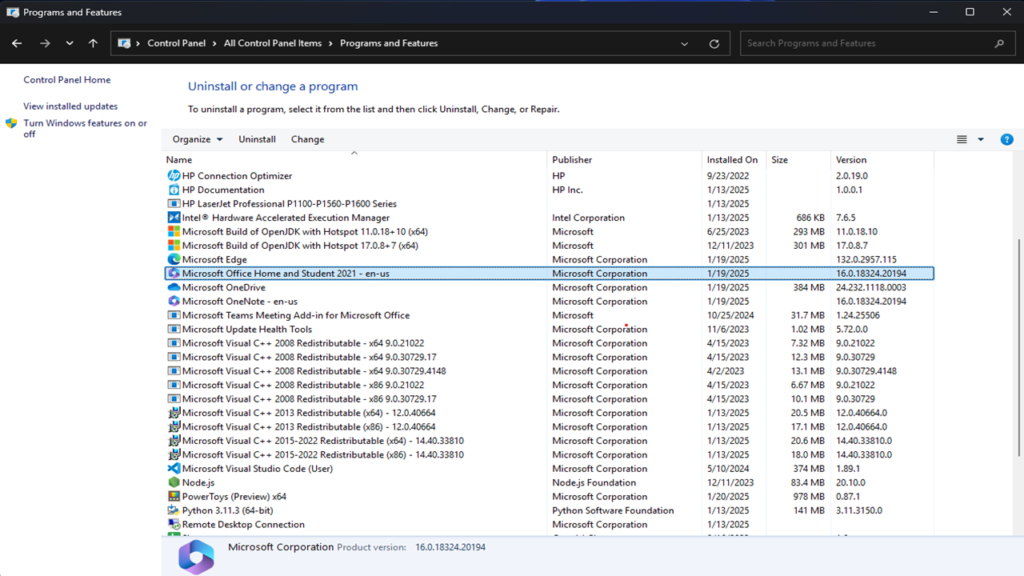Select Visual C++ 2015-2022 Redistributable (x86) row

coord(549,455)
